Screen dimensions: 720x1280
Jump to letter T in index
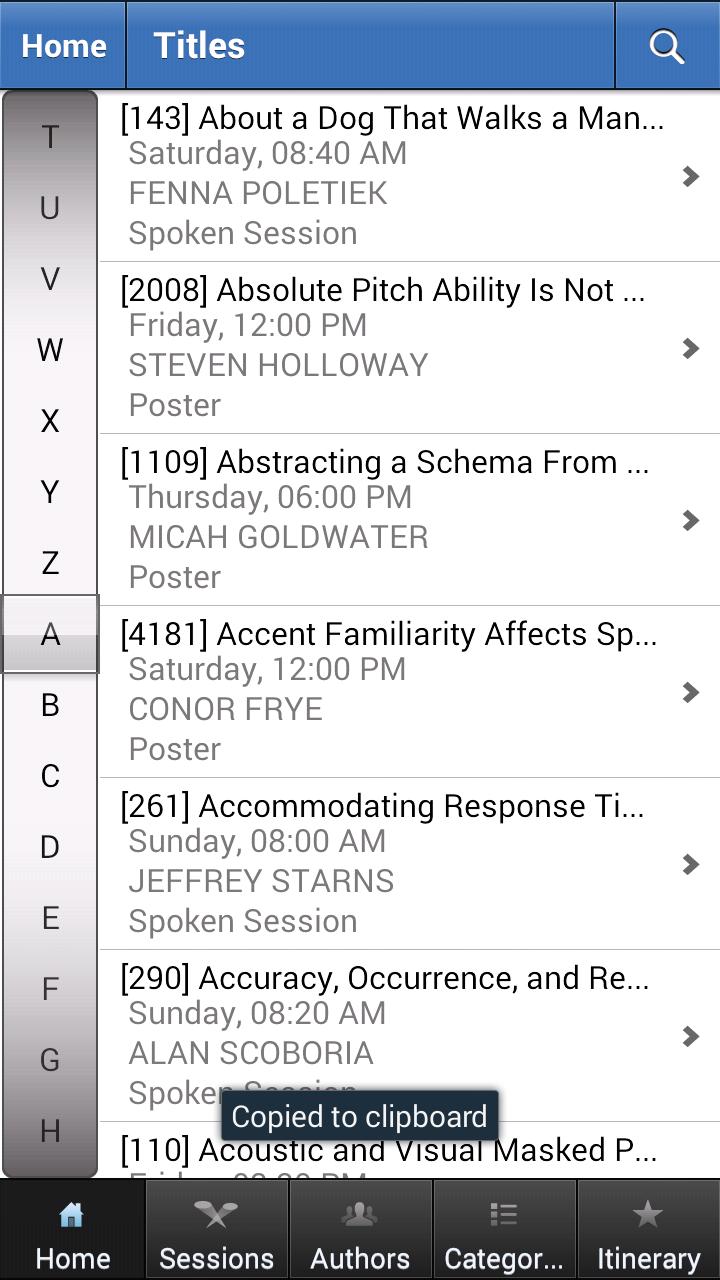[50, 137]
